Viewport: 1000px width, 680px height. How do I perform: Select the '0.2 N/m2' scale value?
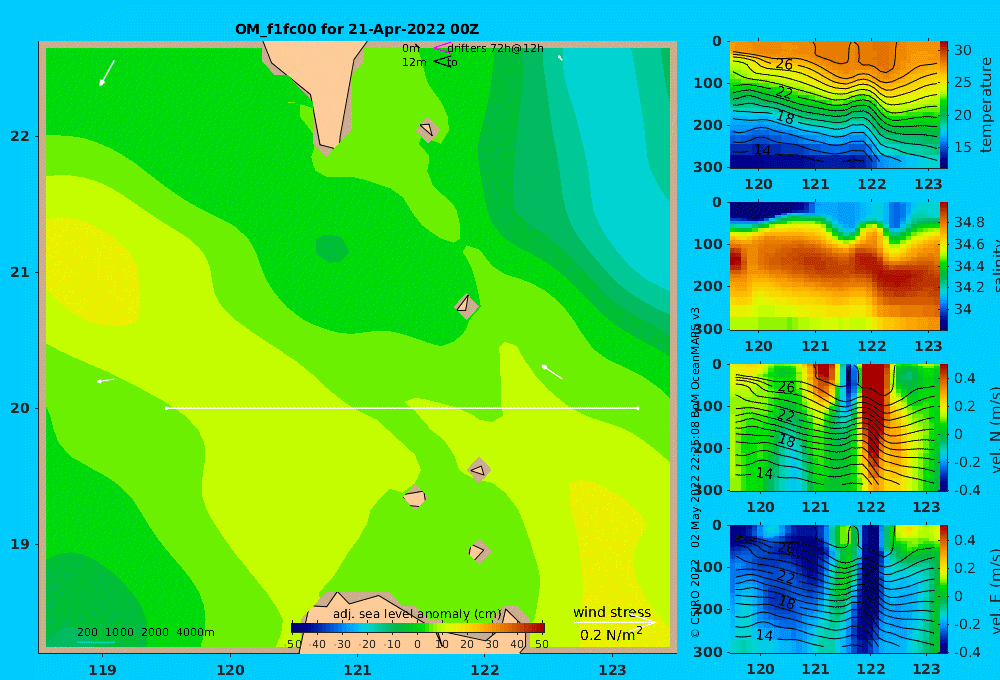(x=611, y=635)
